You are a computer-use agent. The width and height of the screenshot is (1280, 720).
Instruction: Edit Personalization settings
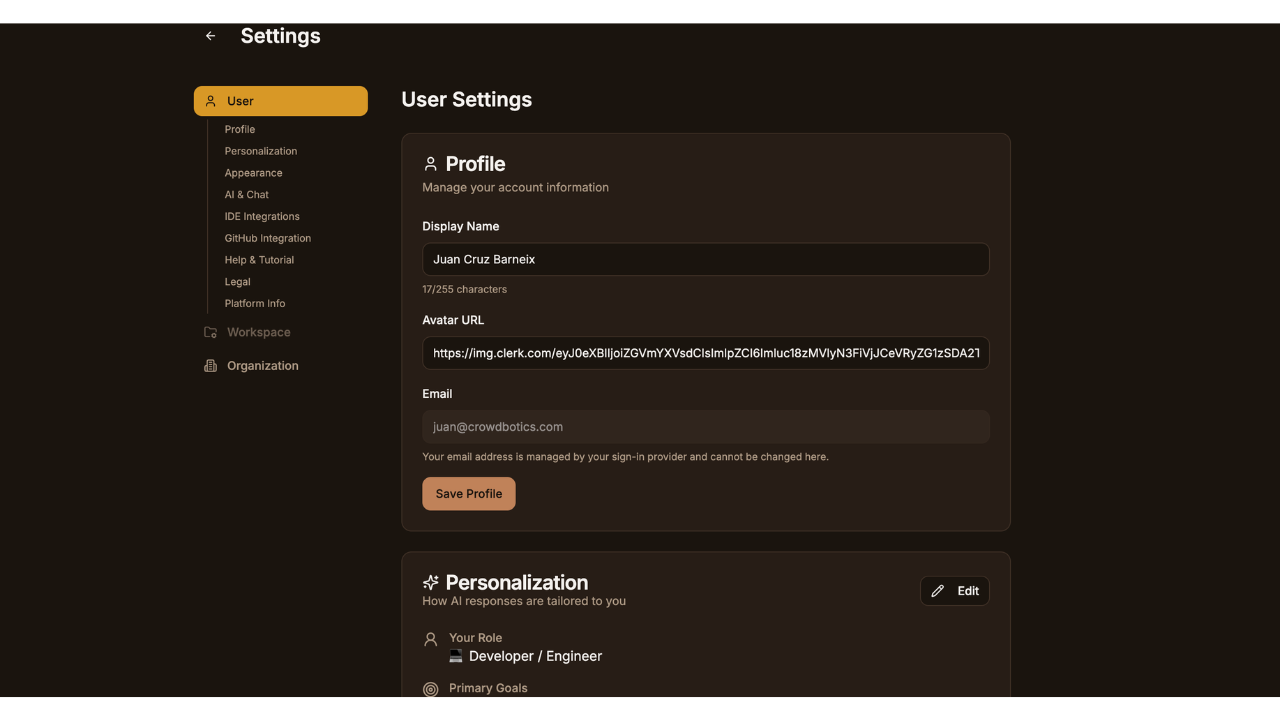955,591
